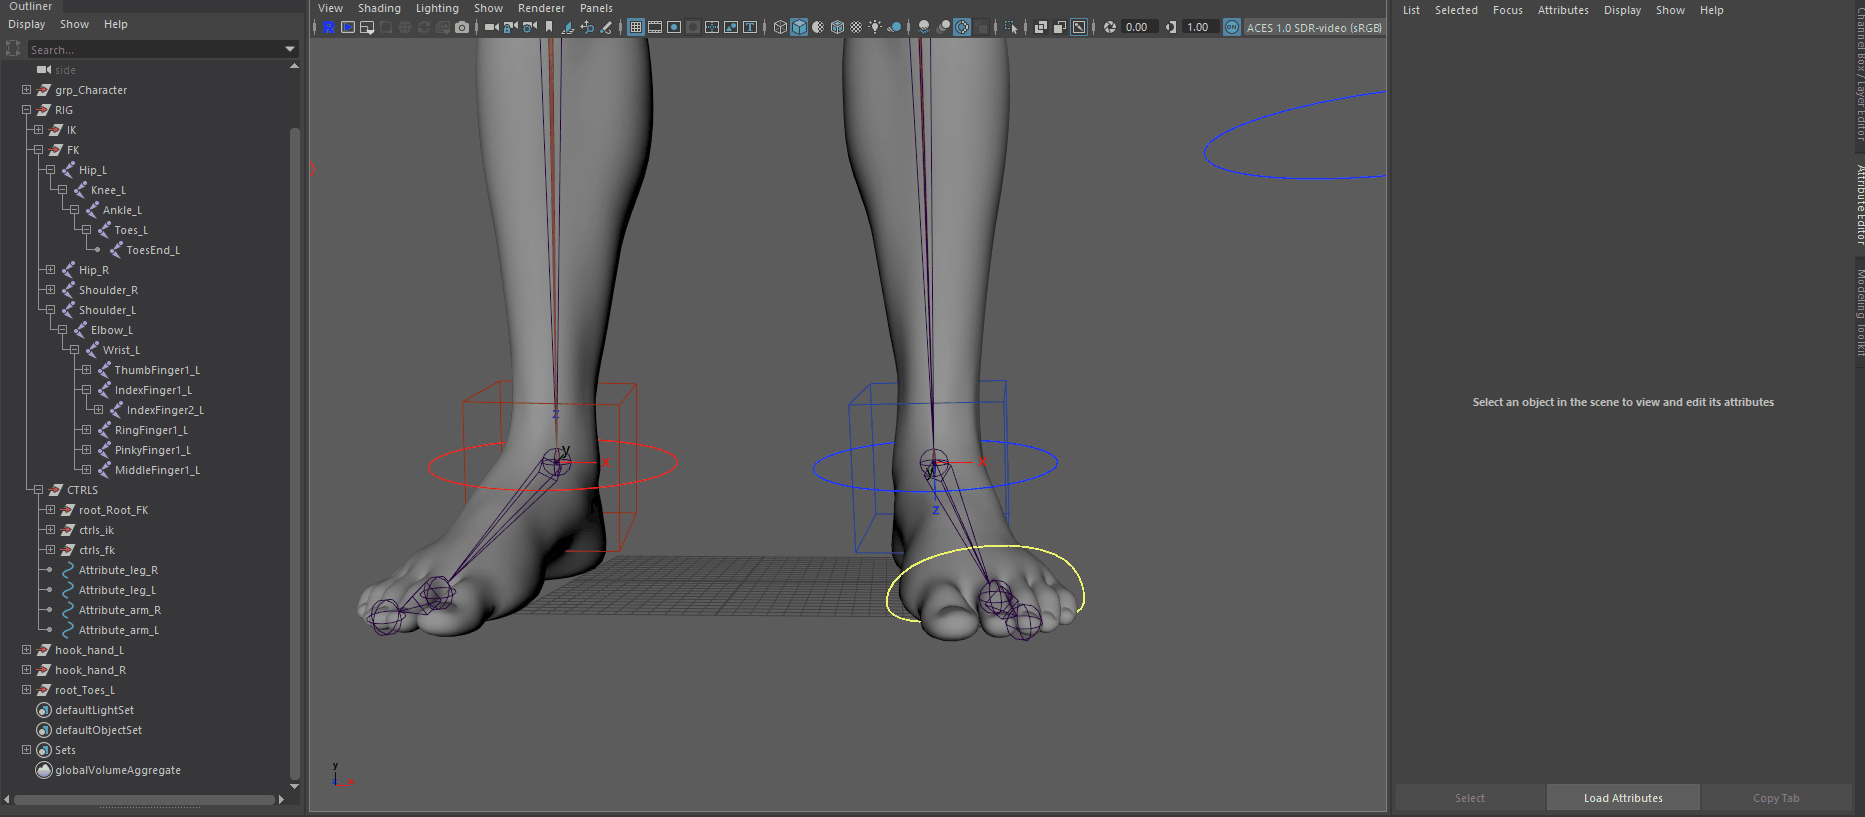Open the ACES 1.0 SDR-video view transform dropdown

tap(1314, 27)
